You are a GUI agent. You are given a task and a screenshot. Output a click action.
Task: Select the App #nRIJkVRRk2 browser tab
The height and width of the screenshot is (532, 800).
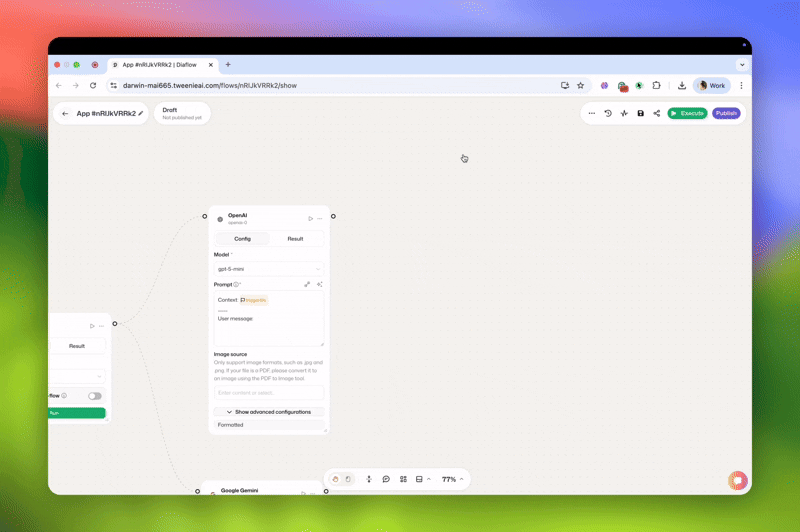(x=162, y=65)
